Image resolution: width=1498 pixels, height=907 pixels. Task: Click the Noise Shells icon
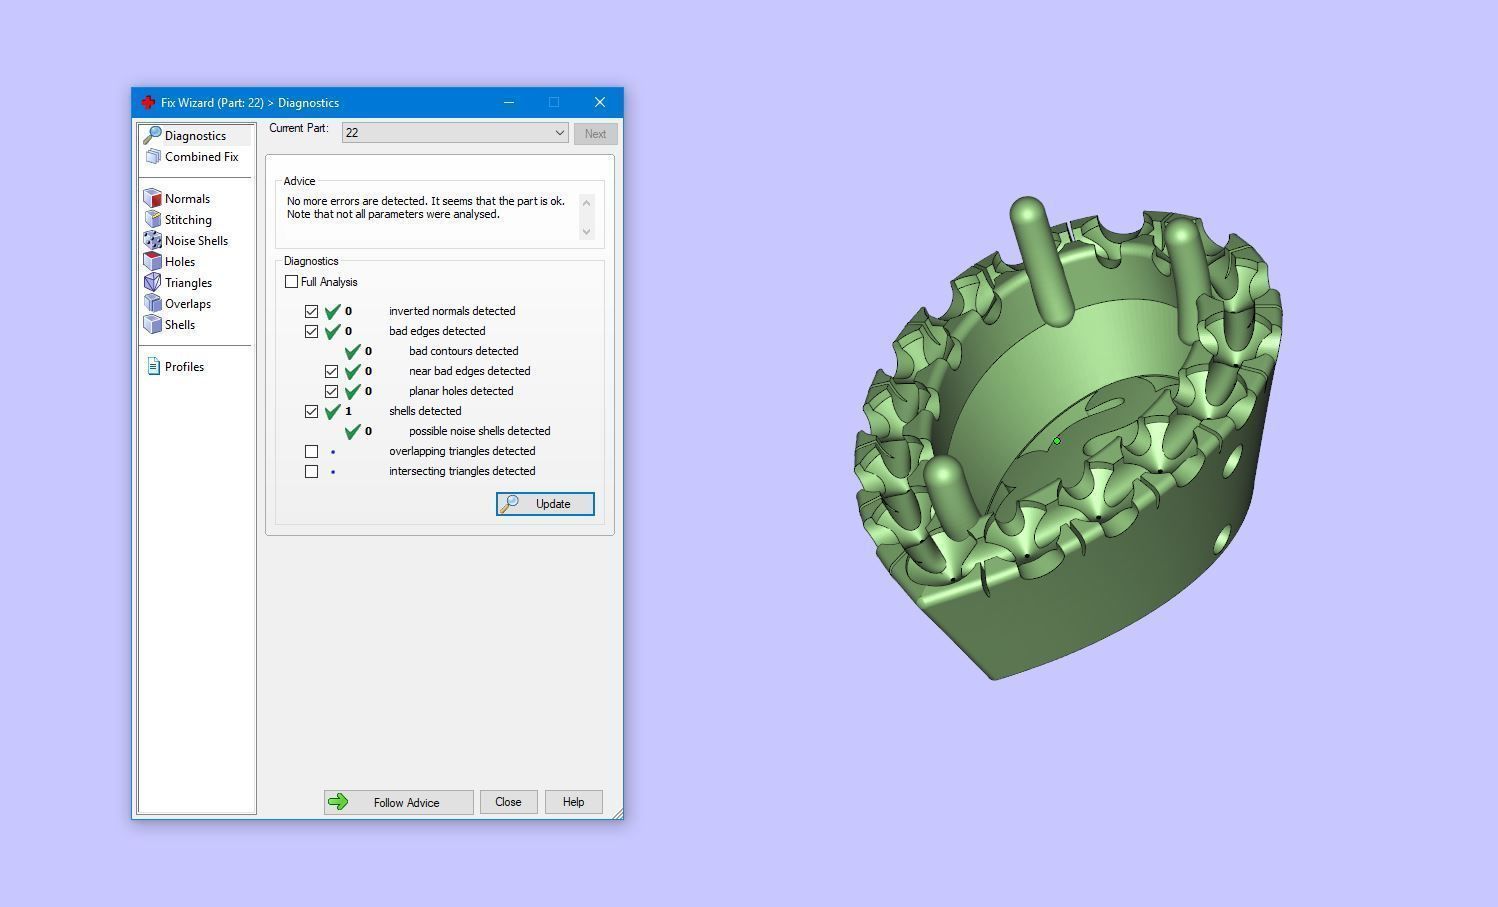pos(153,240)
